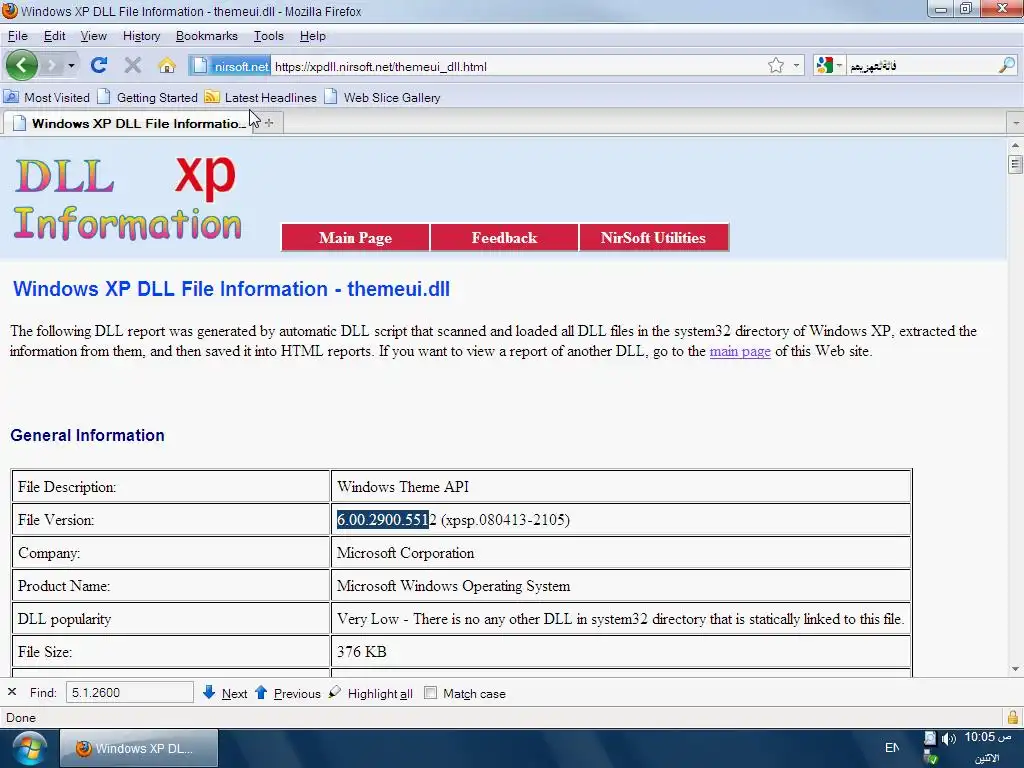Click the volume speaker tray icon
Viewport: 1024px width, 768px height.
(x=949, y=739)
